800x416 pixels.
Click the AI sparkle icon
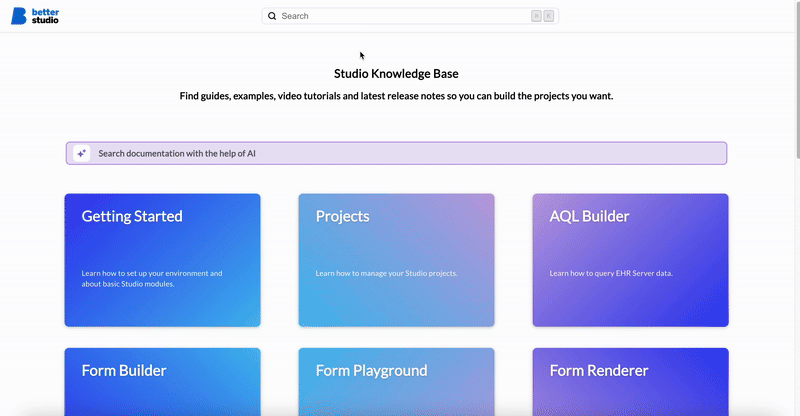point(81,153)
